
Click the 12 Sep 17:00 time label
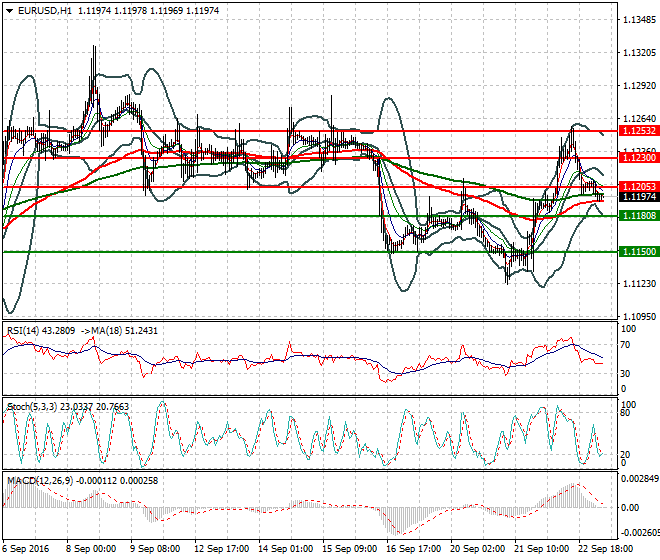(221, 549)
